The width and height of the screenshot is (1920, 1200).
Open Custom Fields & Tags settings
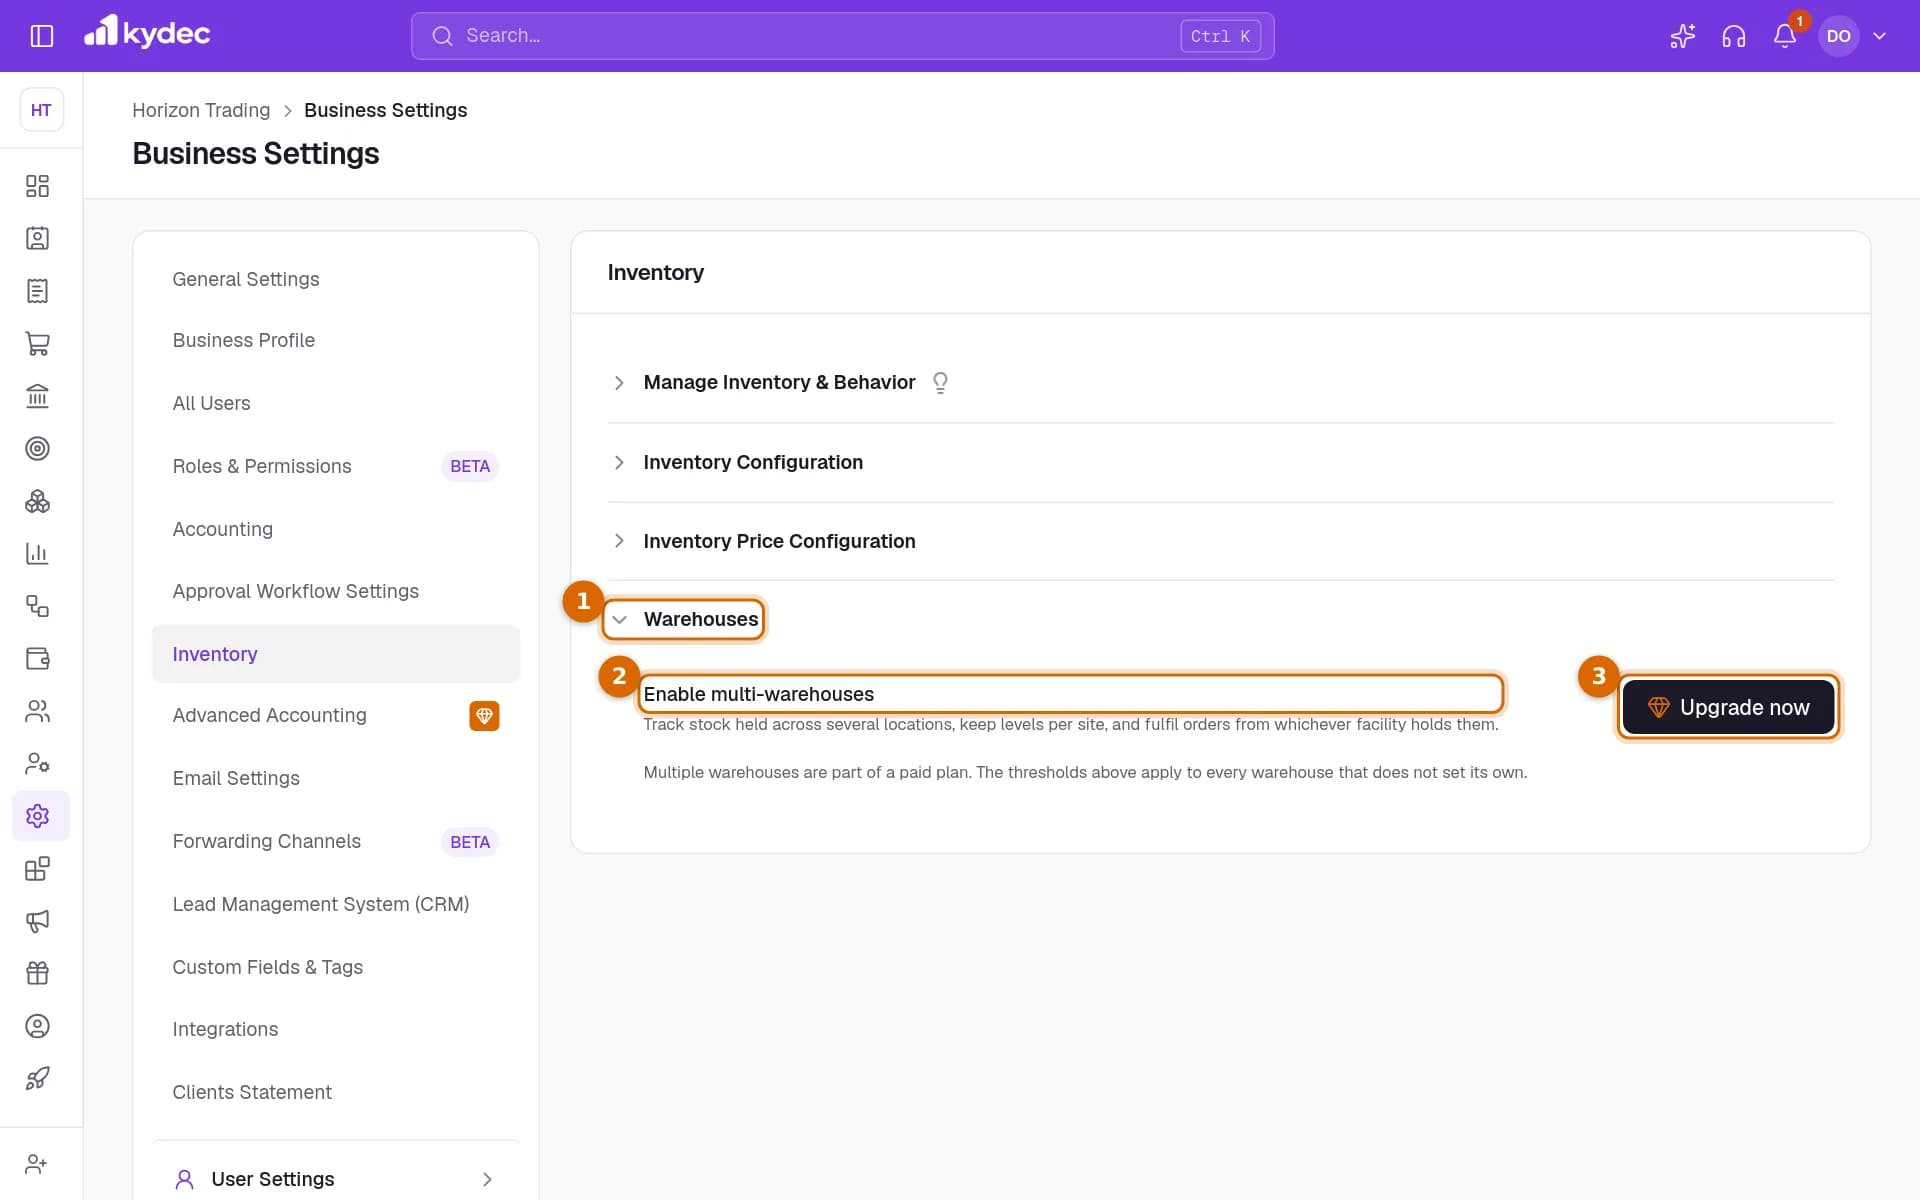(267, 967)
